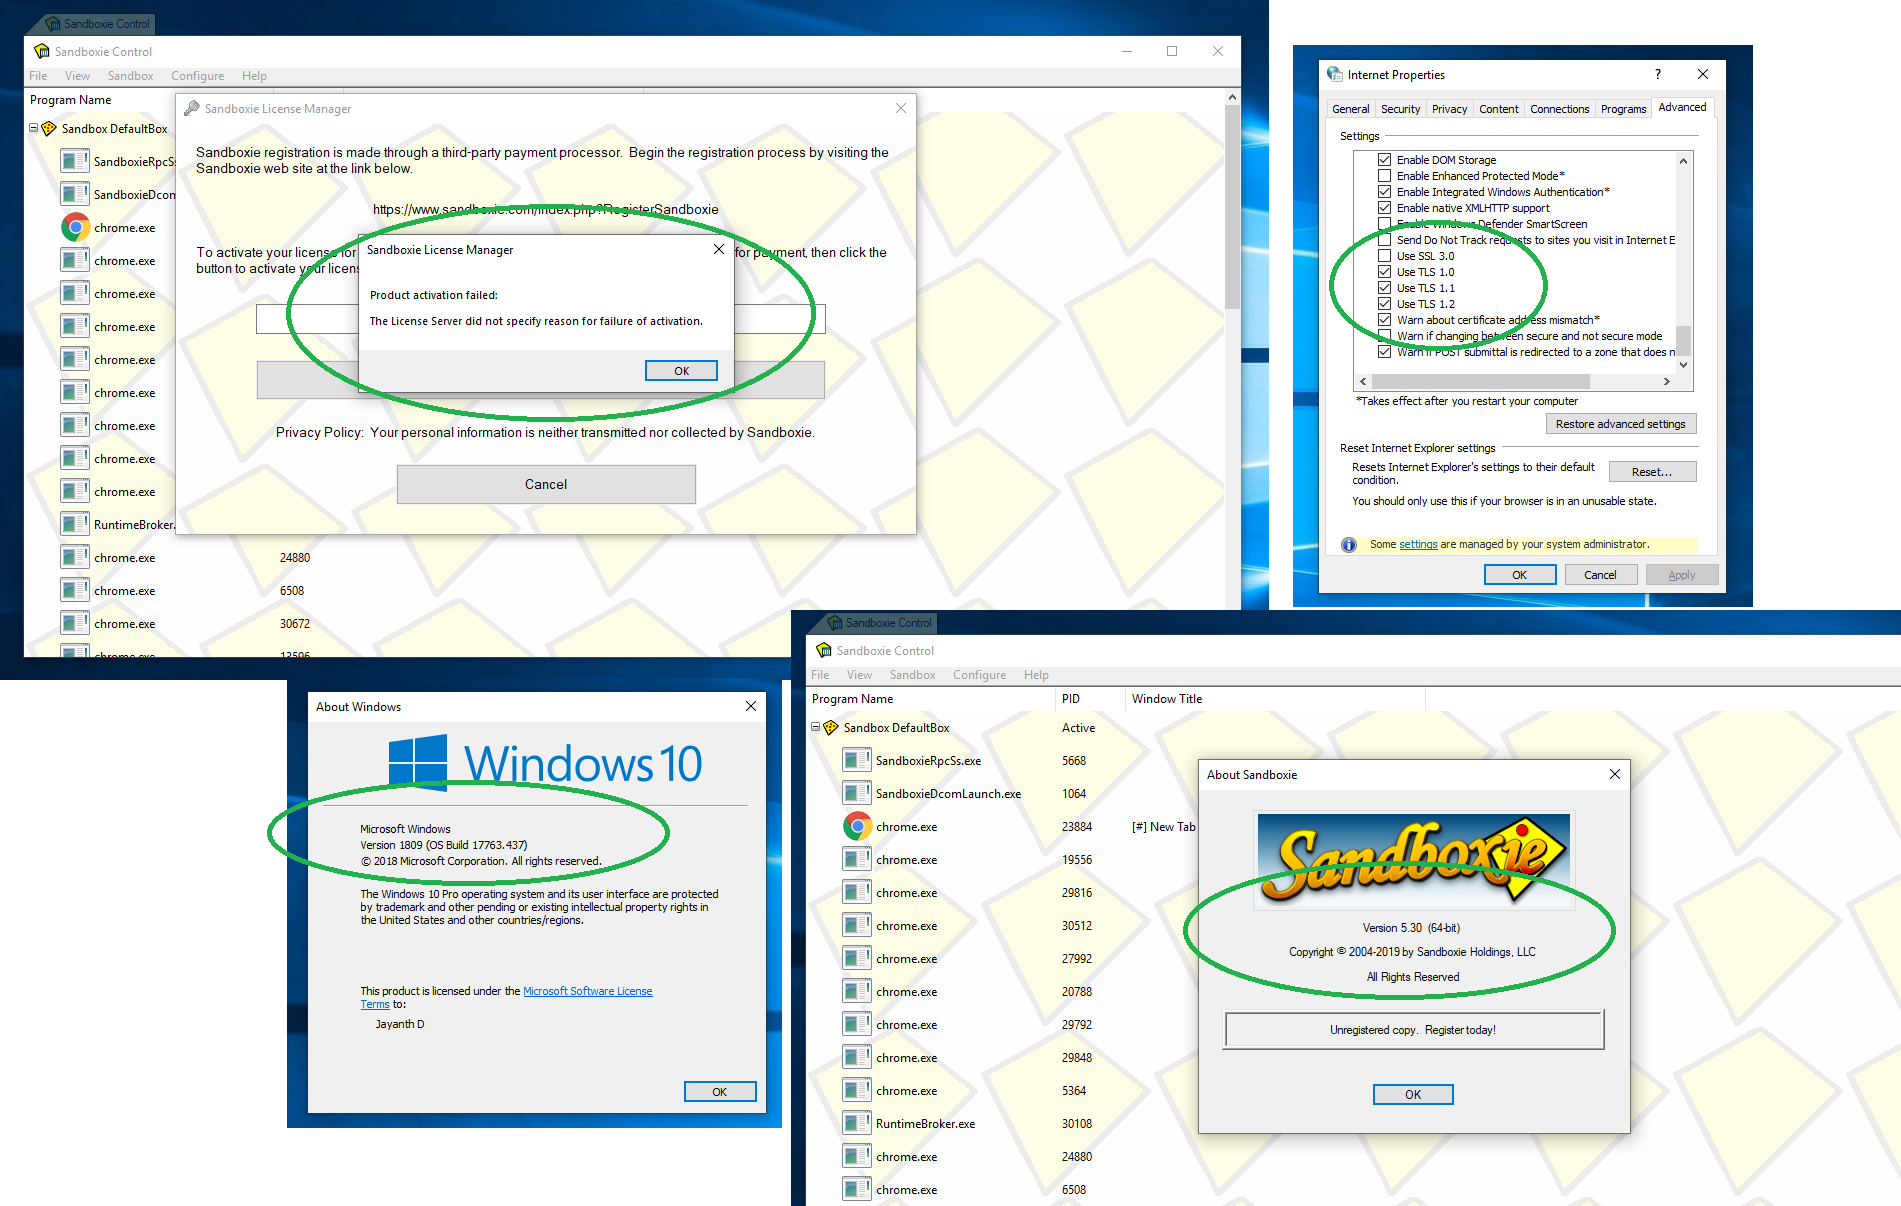Screen dimensions: 1901x1206
Task: Click the program icon of chrome.exe PID 27992
Action: coord(857,958)
